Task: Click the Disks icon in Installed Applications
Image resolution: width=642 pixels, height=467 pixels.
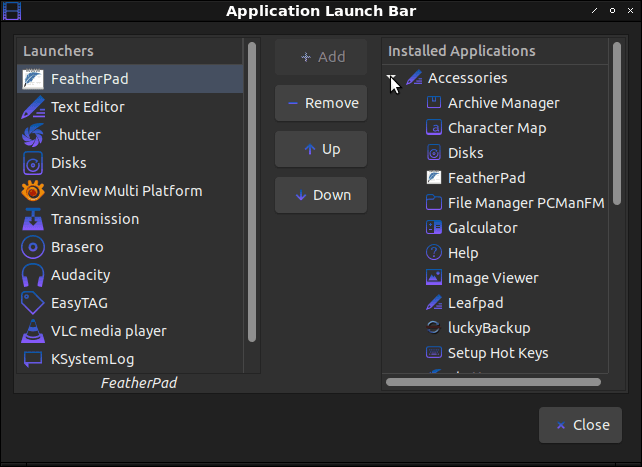Action: pos(434,153)
